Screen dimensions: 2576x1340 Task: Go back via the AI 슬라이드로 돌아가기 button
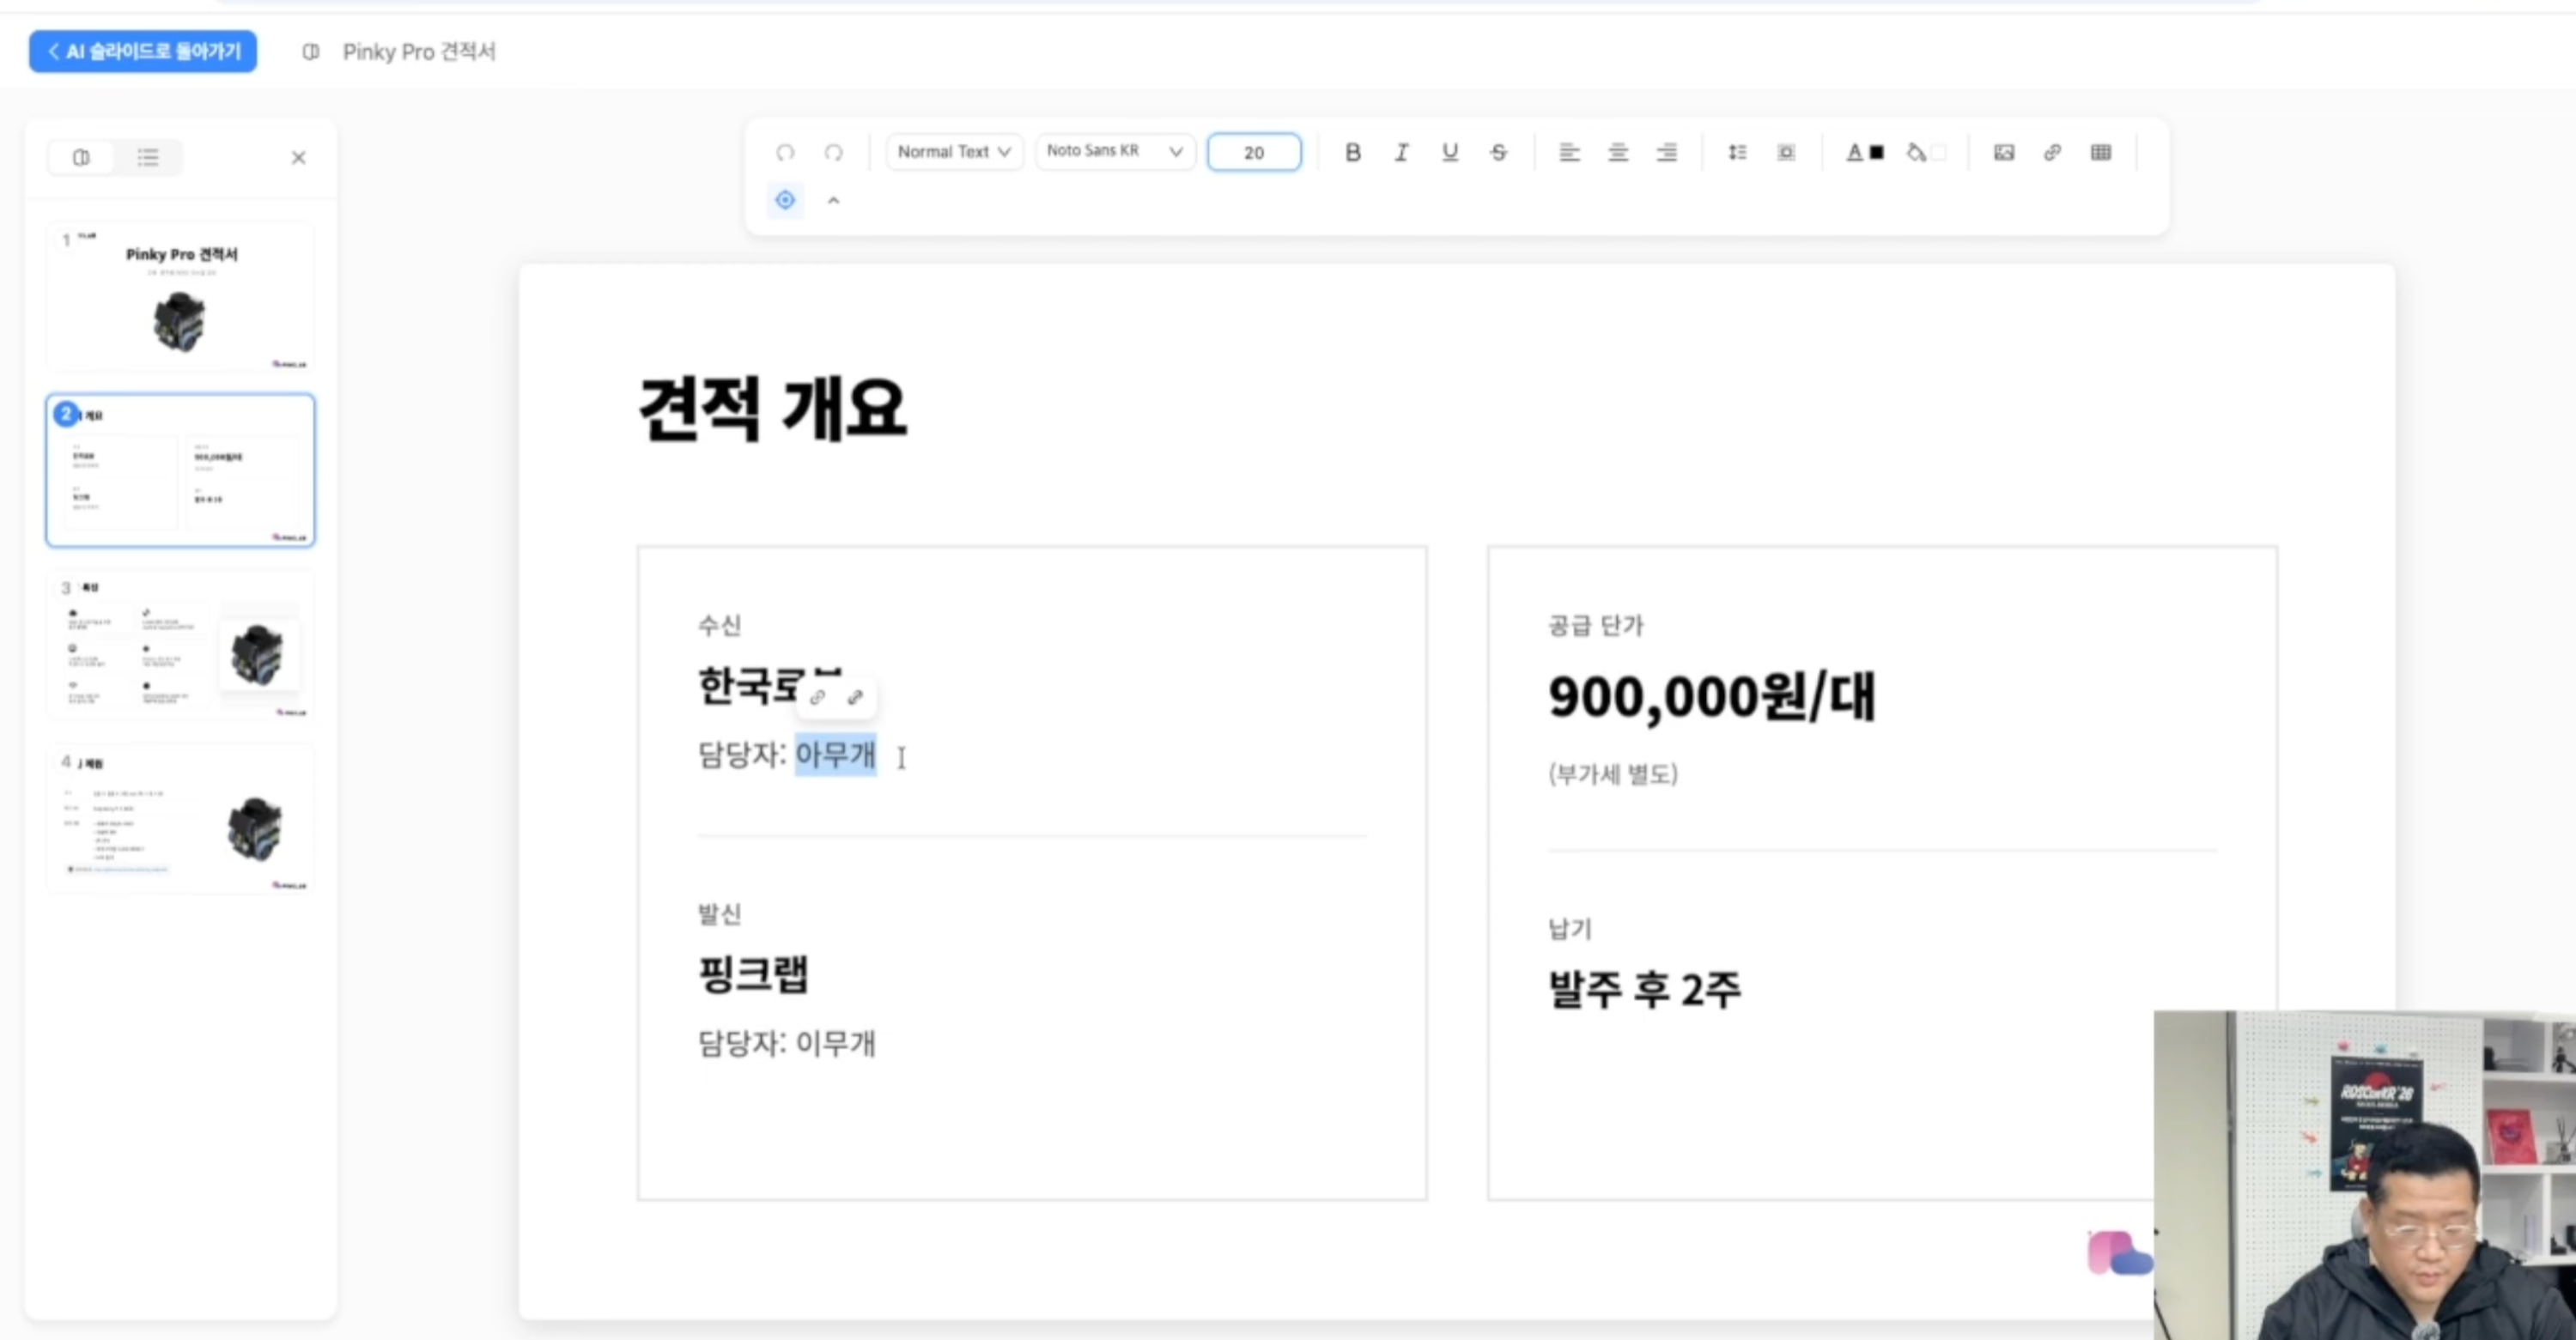point(143,51)
